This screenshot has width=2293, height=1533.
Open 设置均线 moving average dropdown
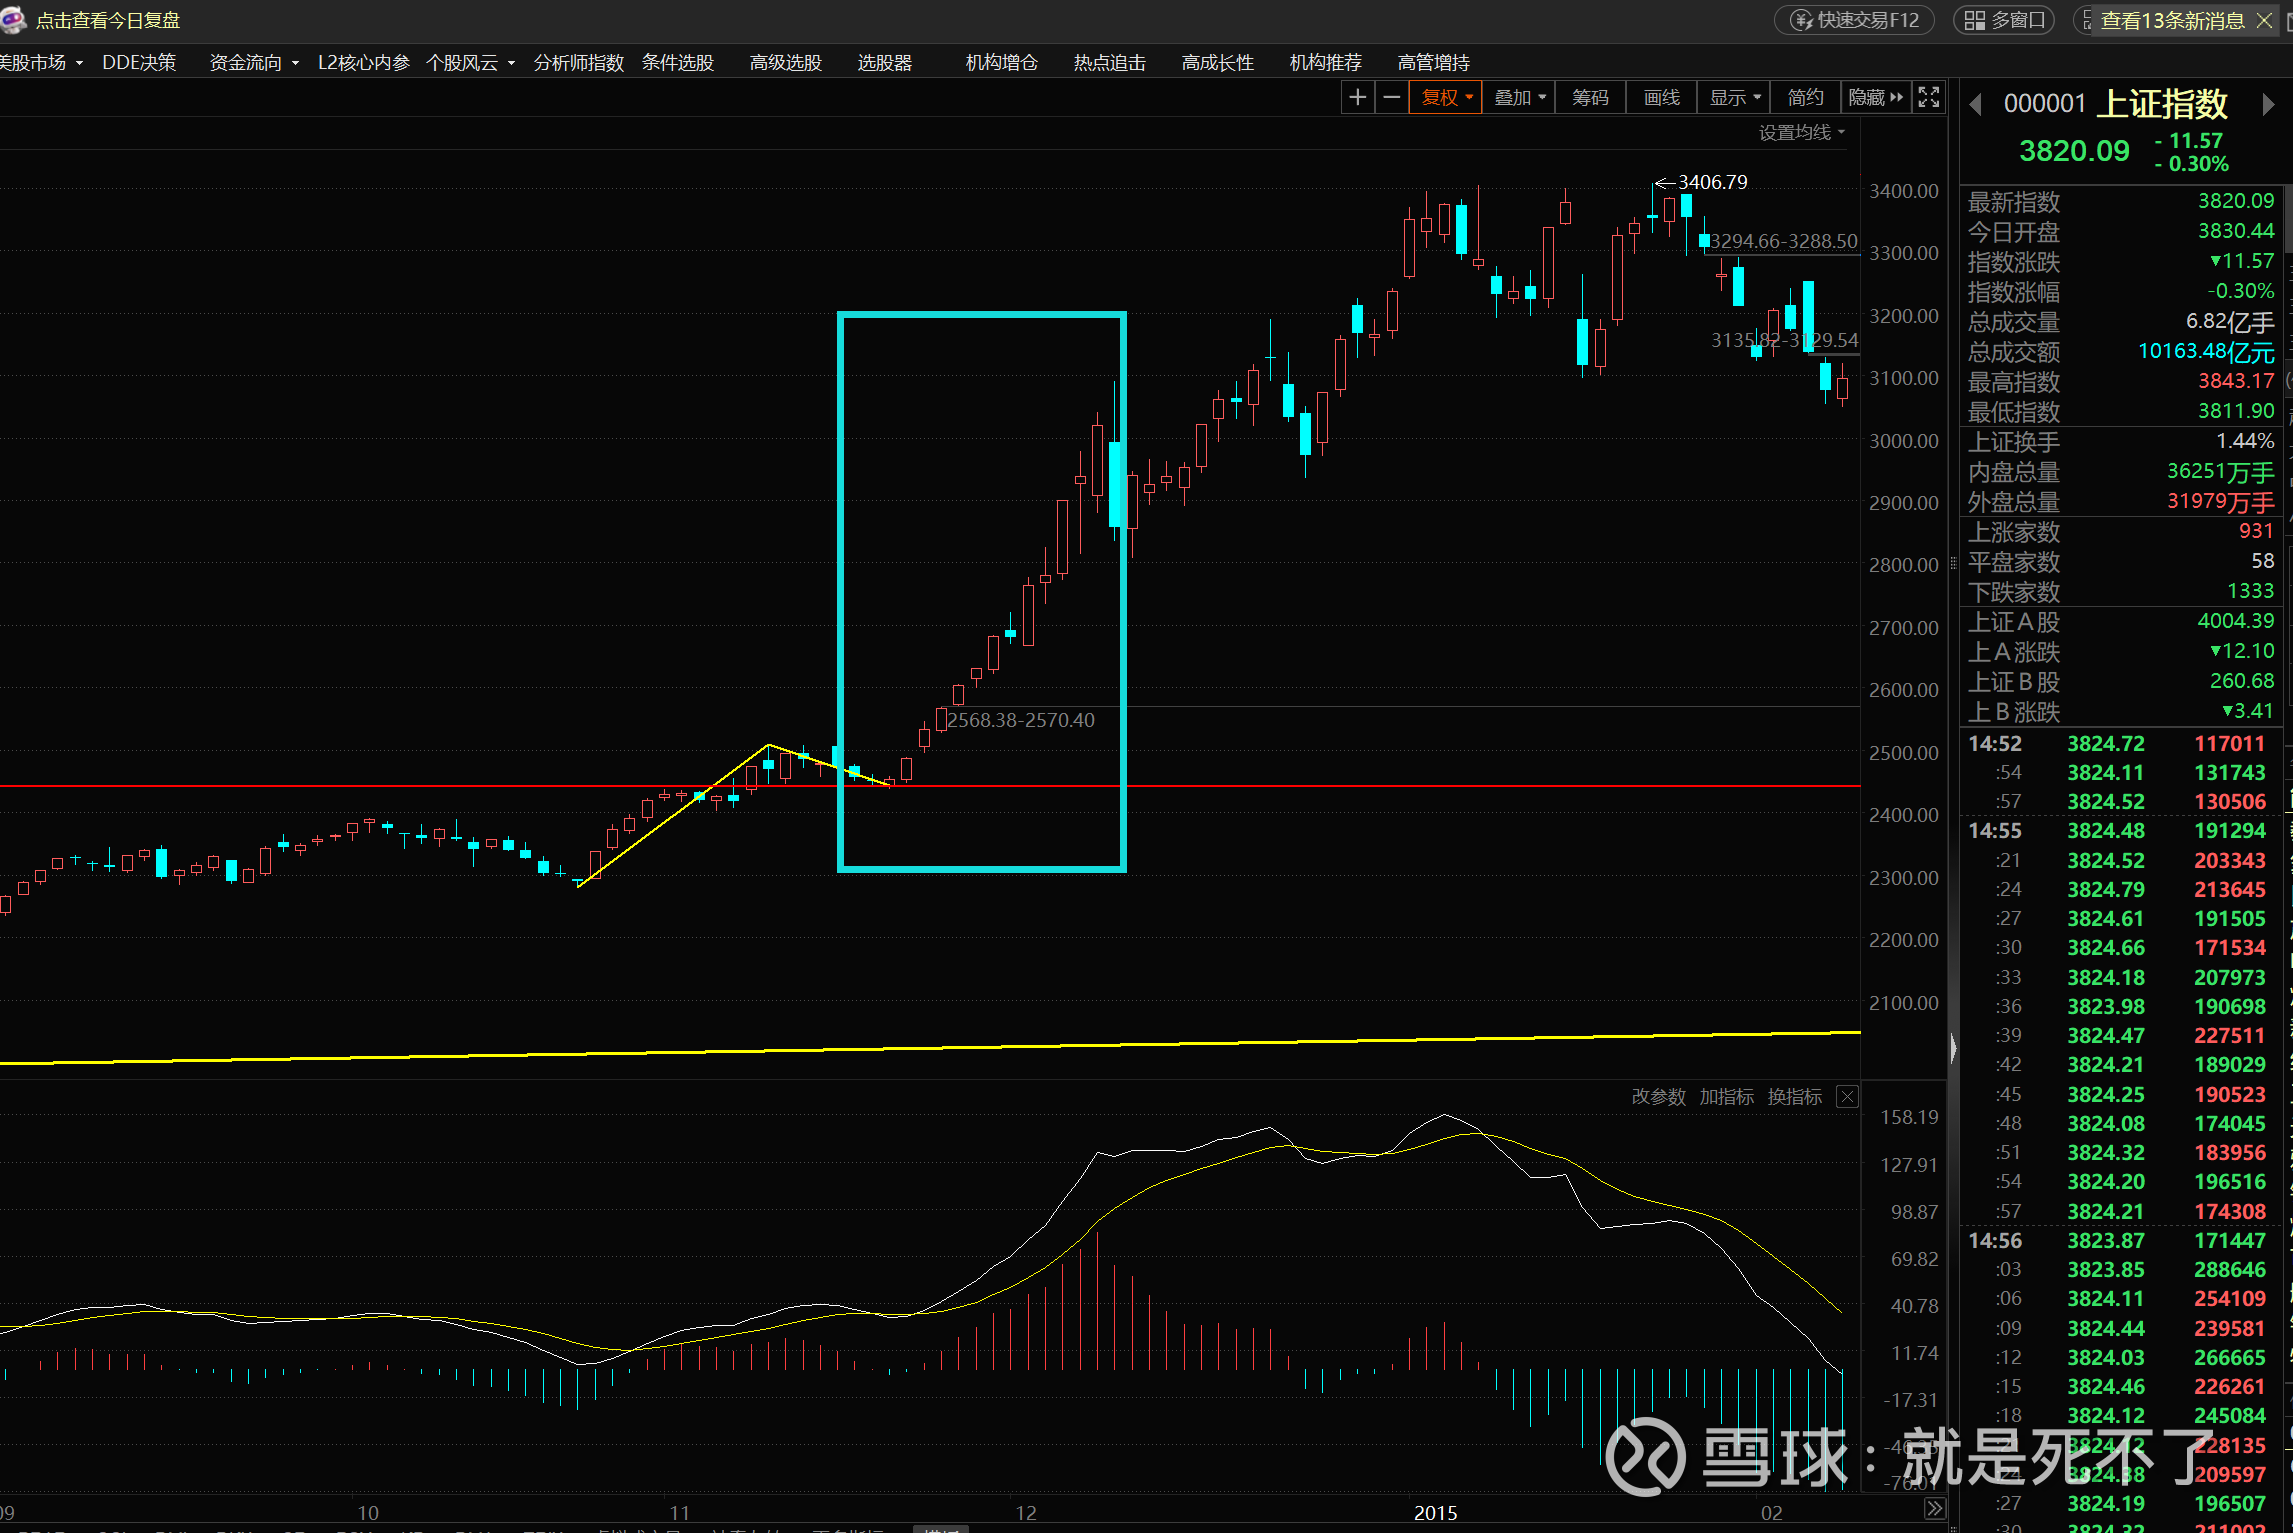coord(1801,132)
